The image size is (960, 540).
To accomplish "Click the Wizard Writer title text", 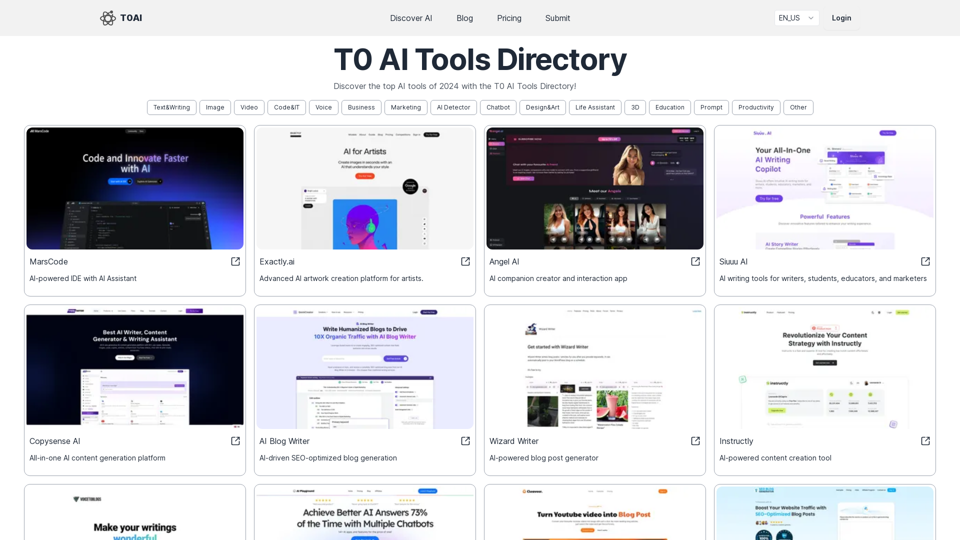I will coord(514,441).
